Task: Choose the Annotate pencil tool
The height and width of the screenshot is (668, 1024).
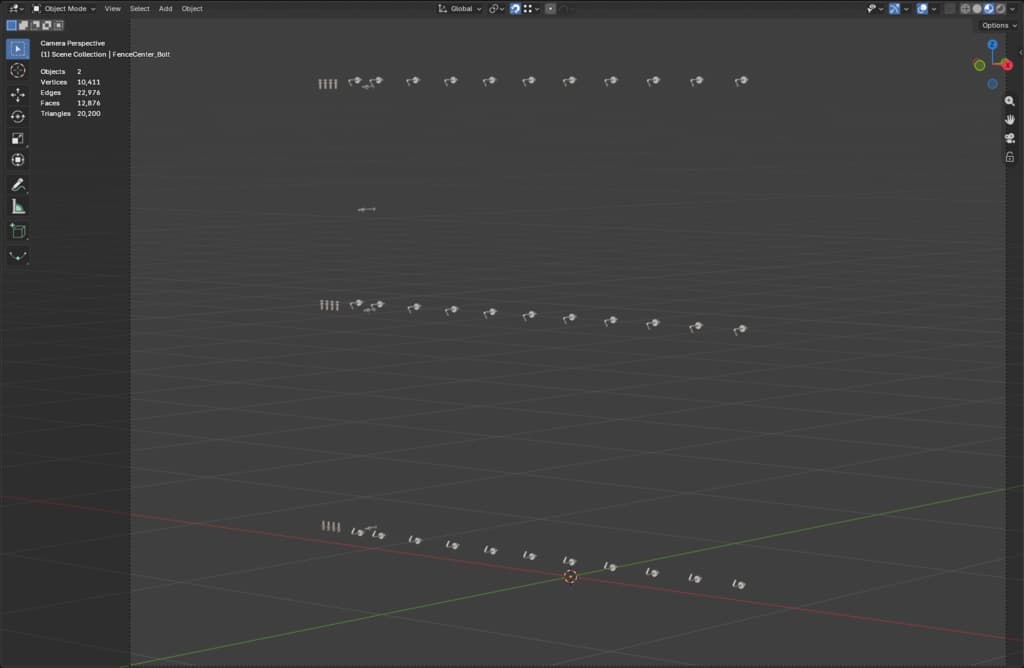Action: (x=18, y=185)
